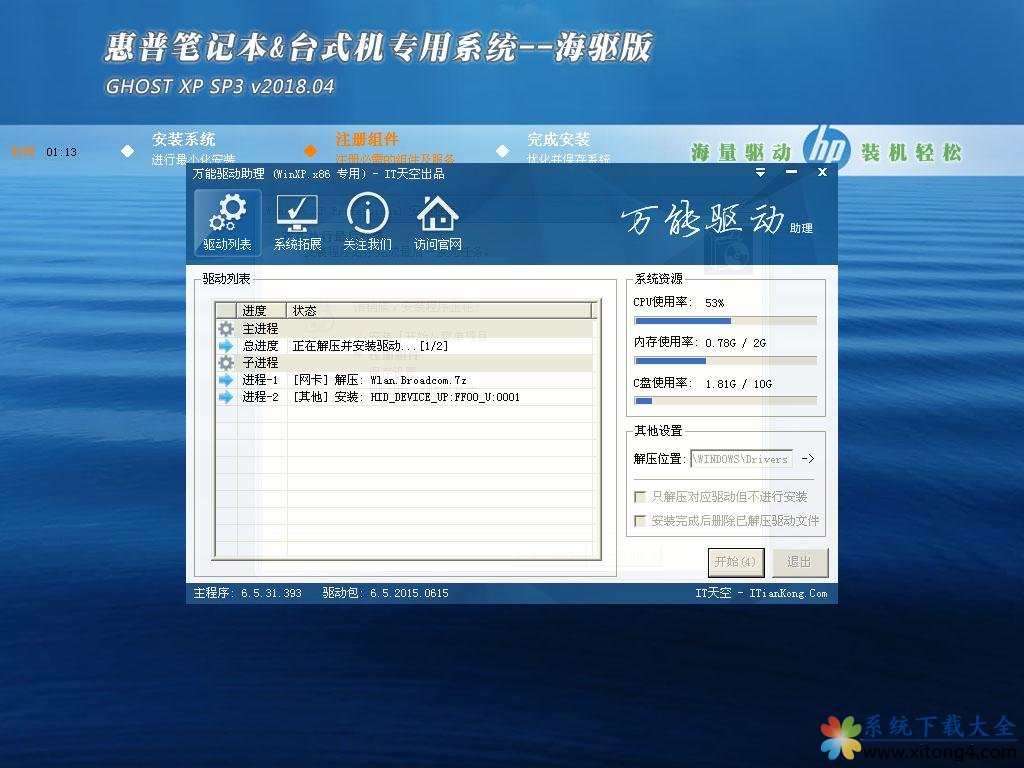Click the 退出 button

click(x=799, y=562)
